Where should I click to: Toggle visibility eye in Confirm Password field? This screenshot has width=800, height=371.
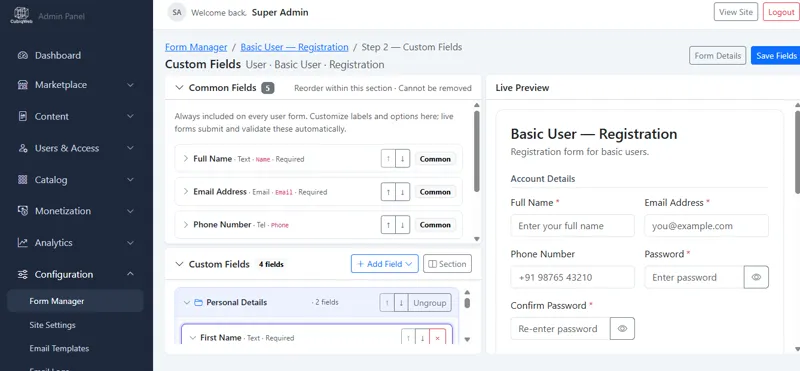622,329
